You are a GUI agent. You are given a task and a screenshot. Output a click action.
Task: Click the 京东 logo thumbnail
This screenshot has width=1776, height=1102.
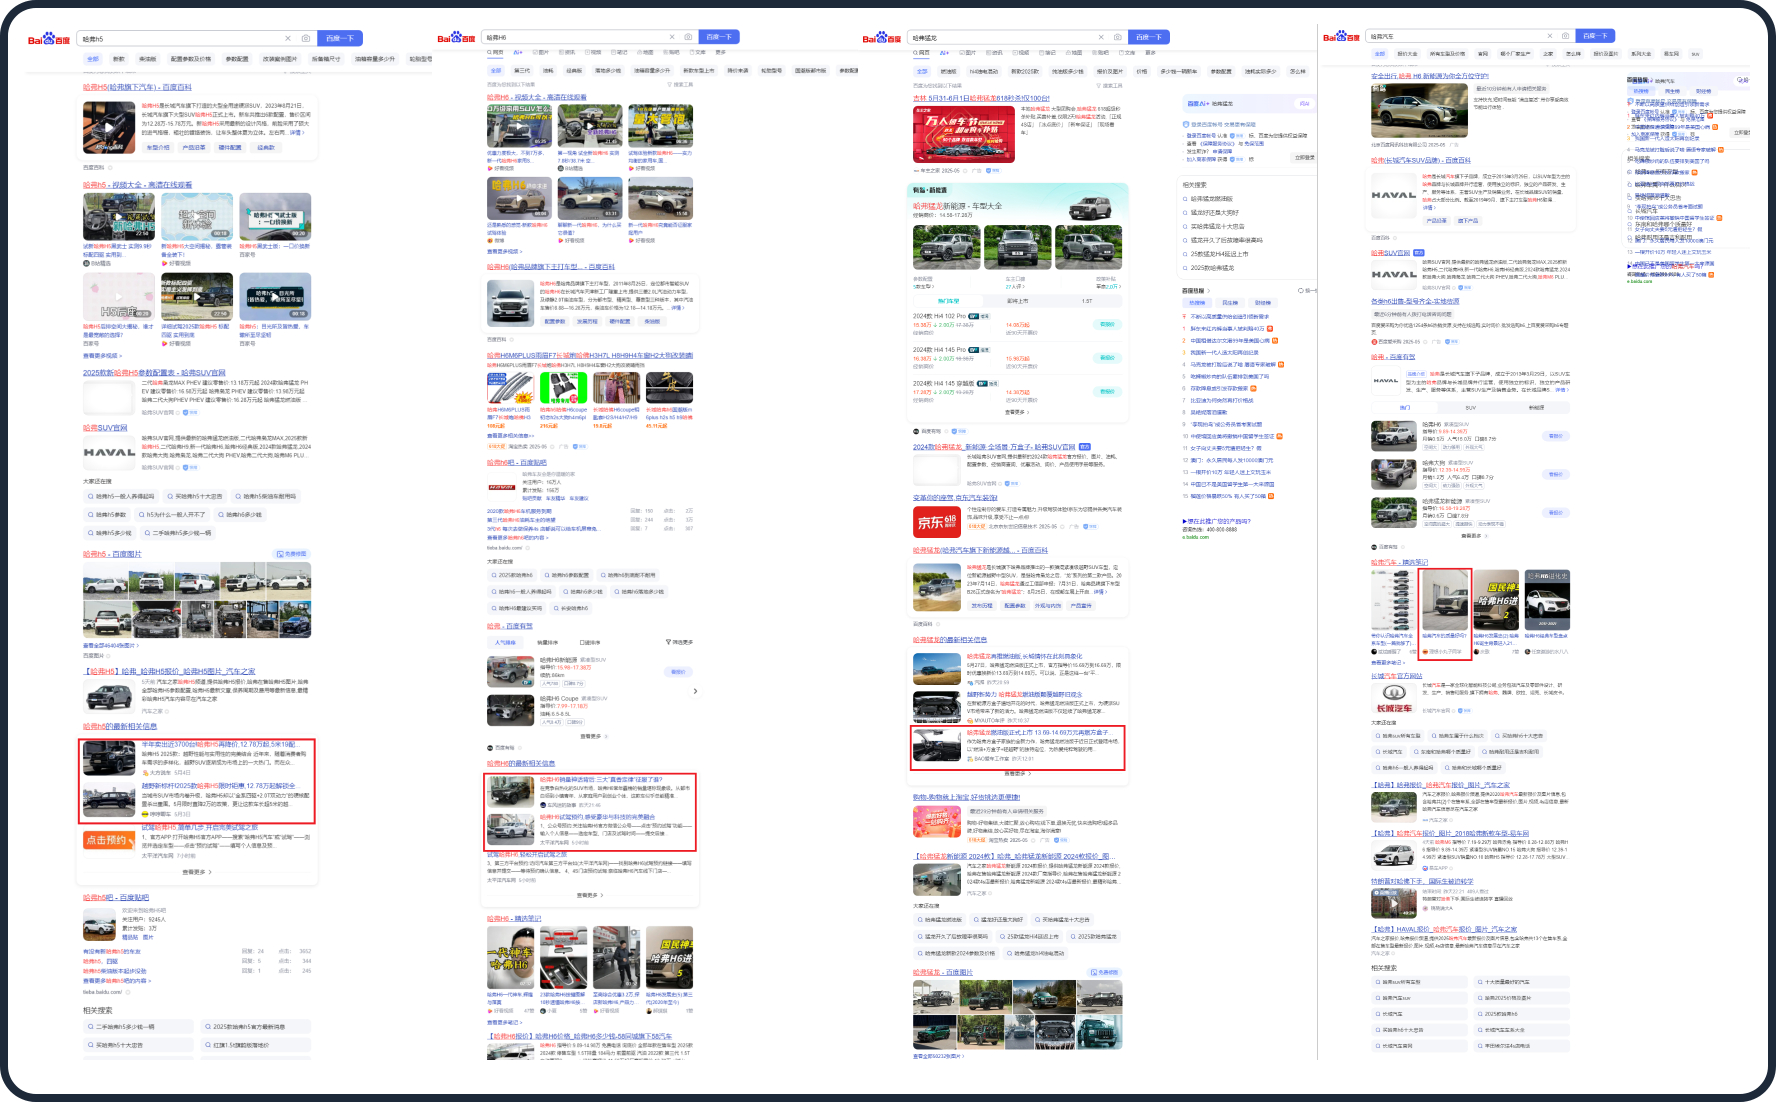(937, 522)
